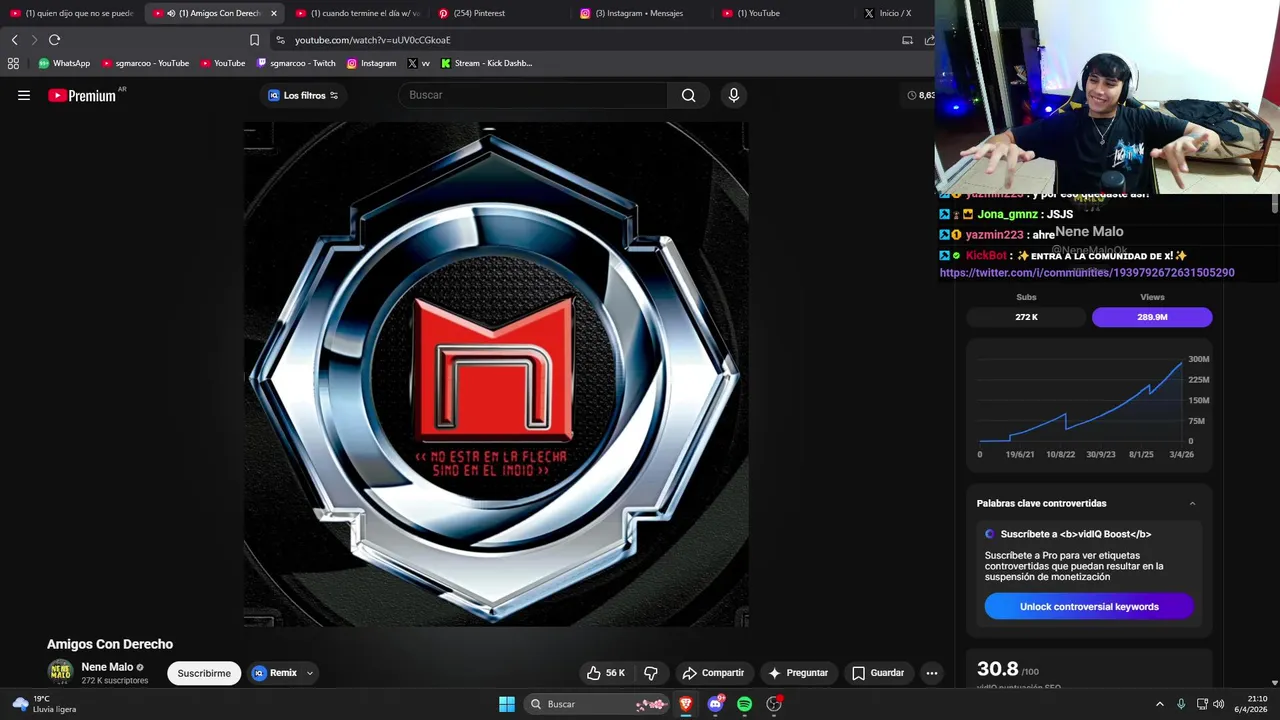This screenshot has height=720, width=1280.
Task: Open the vidIQ Los filtros button
Action: point(303,95)
